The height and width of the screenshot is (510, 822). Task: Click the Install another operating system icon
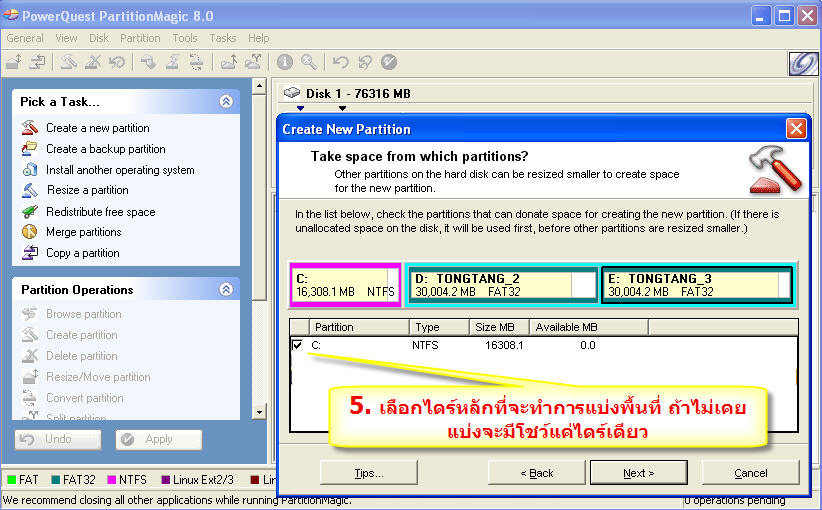tap(30, 169)
